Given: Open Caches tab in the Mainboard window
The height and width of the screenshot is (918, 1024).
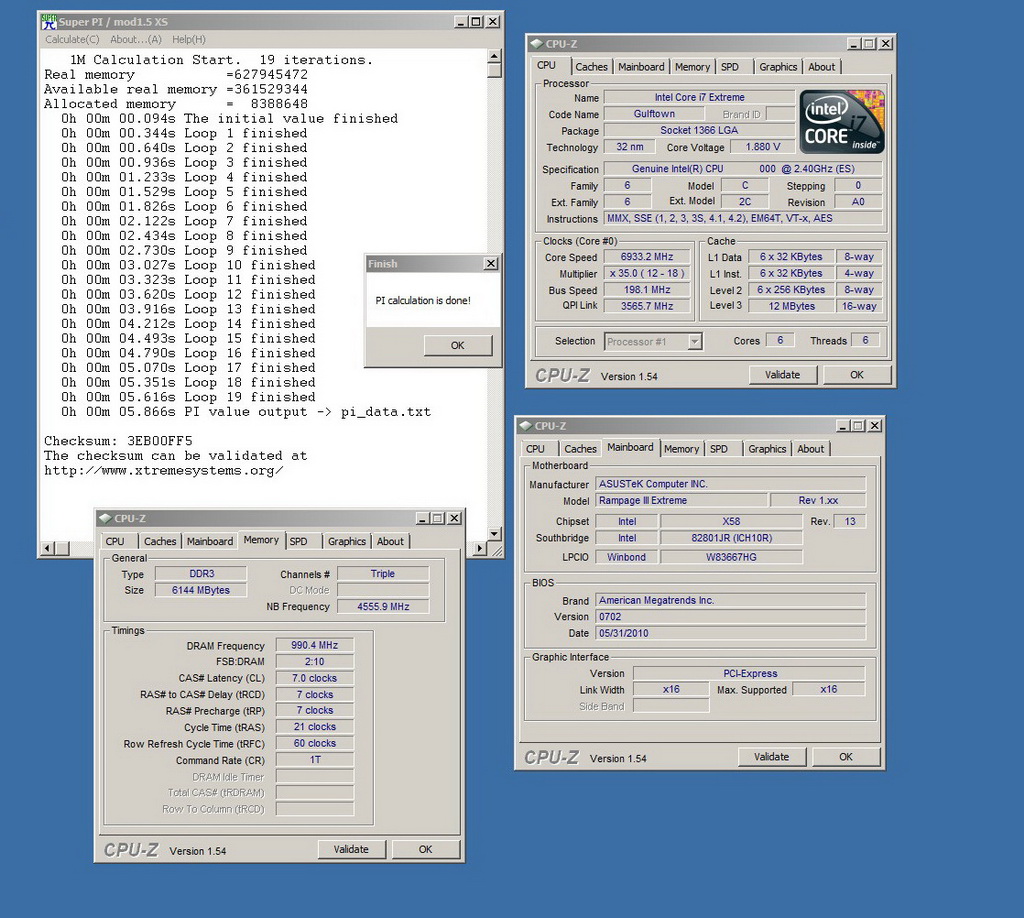Looking at the screenshot, I should click(580, 449).
